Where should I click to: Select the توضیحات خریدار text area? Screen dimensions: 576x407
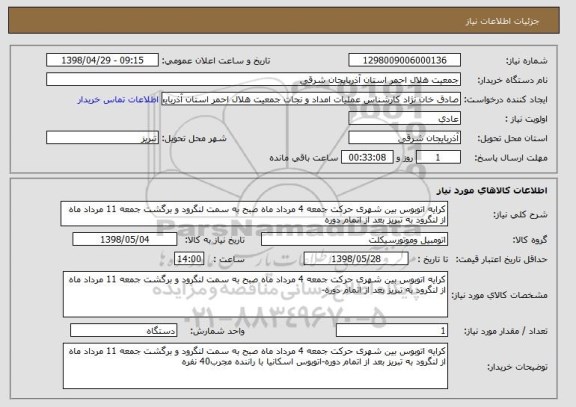255,366
